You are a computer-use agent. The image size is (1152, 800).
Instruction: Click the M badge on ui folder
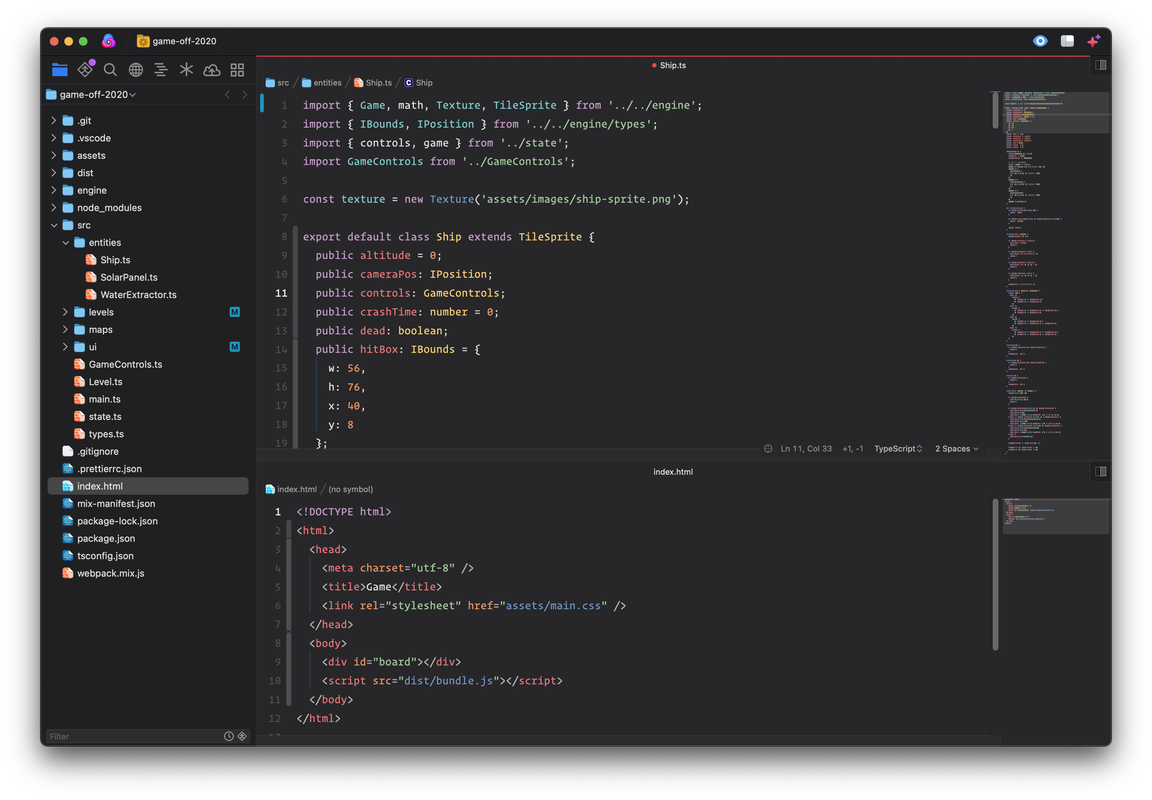234,347
